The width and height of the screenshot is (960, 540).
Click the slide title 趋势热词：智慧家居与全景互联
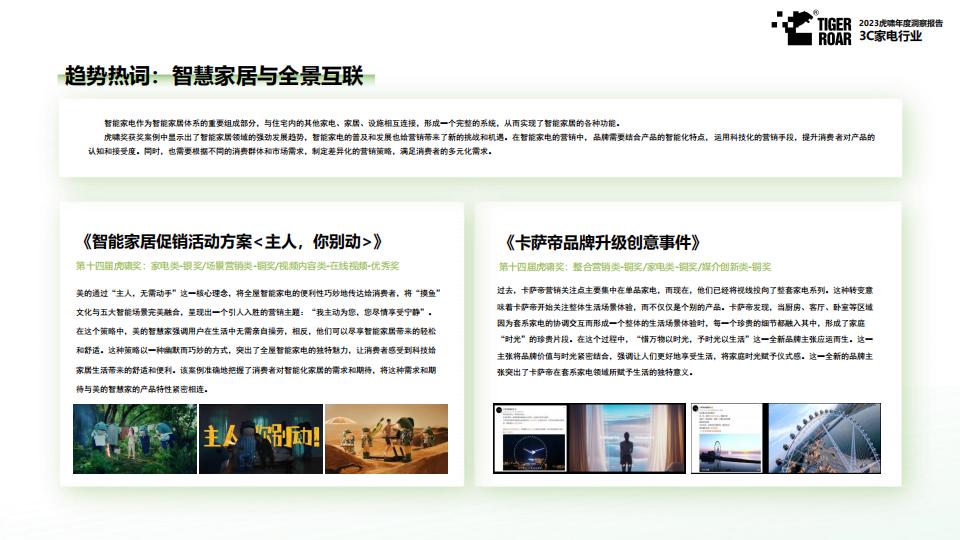(214, 76)
